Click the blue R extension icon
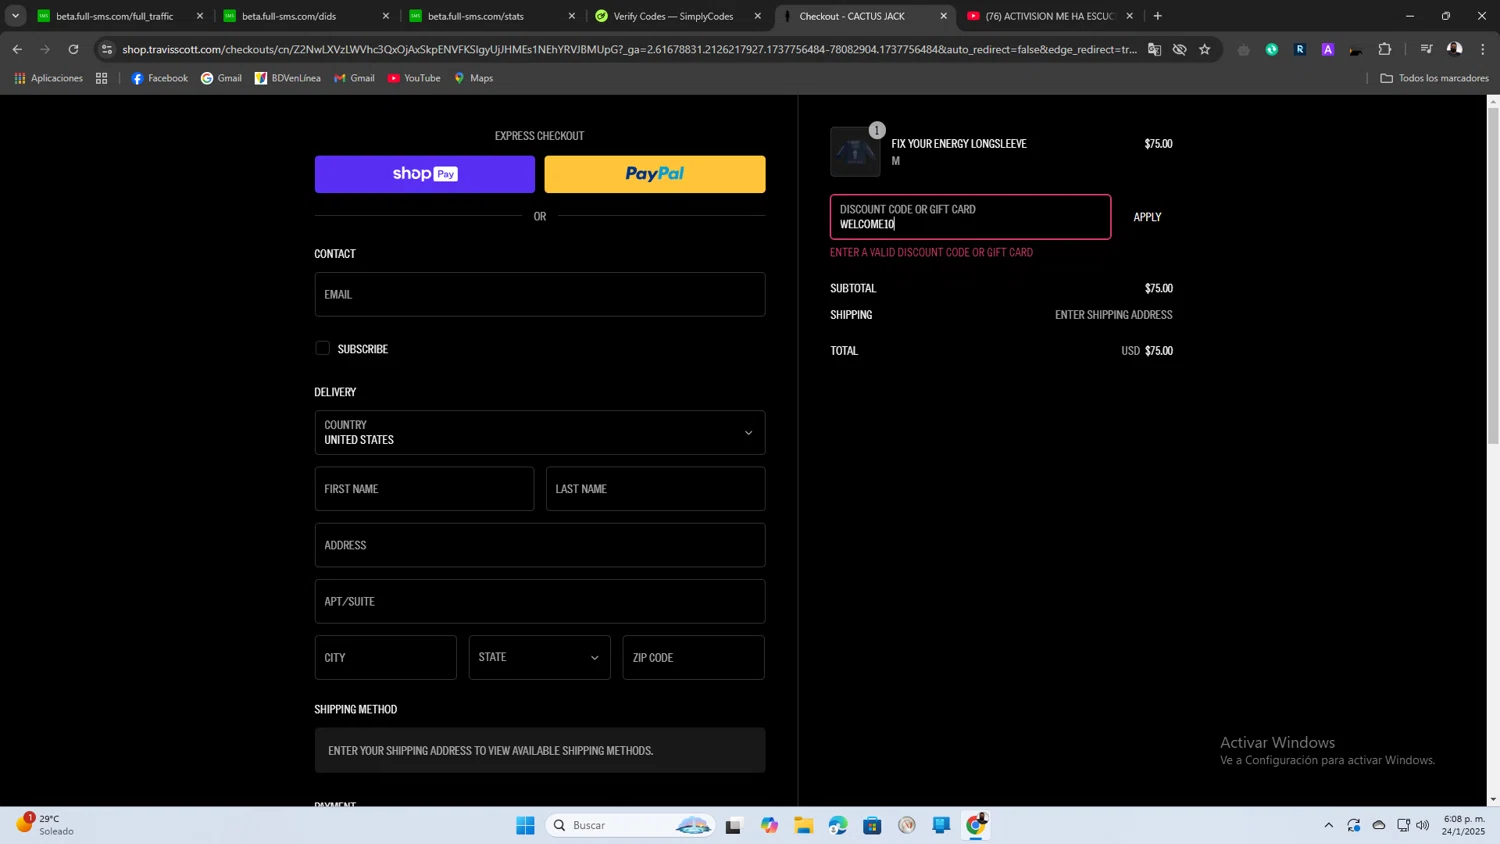The image size is (1500, 844). click(1300, 49)
